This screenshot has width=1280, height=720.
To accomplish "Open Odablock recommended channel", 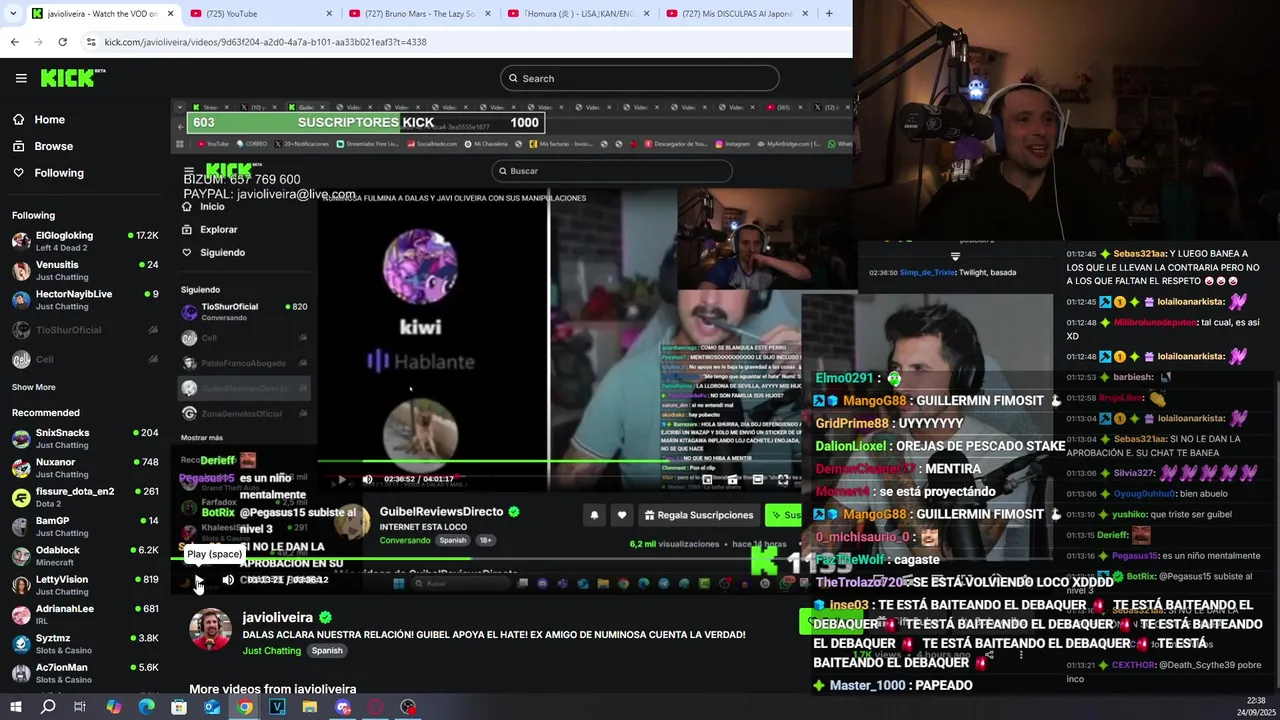I will (85, 556).
